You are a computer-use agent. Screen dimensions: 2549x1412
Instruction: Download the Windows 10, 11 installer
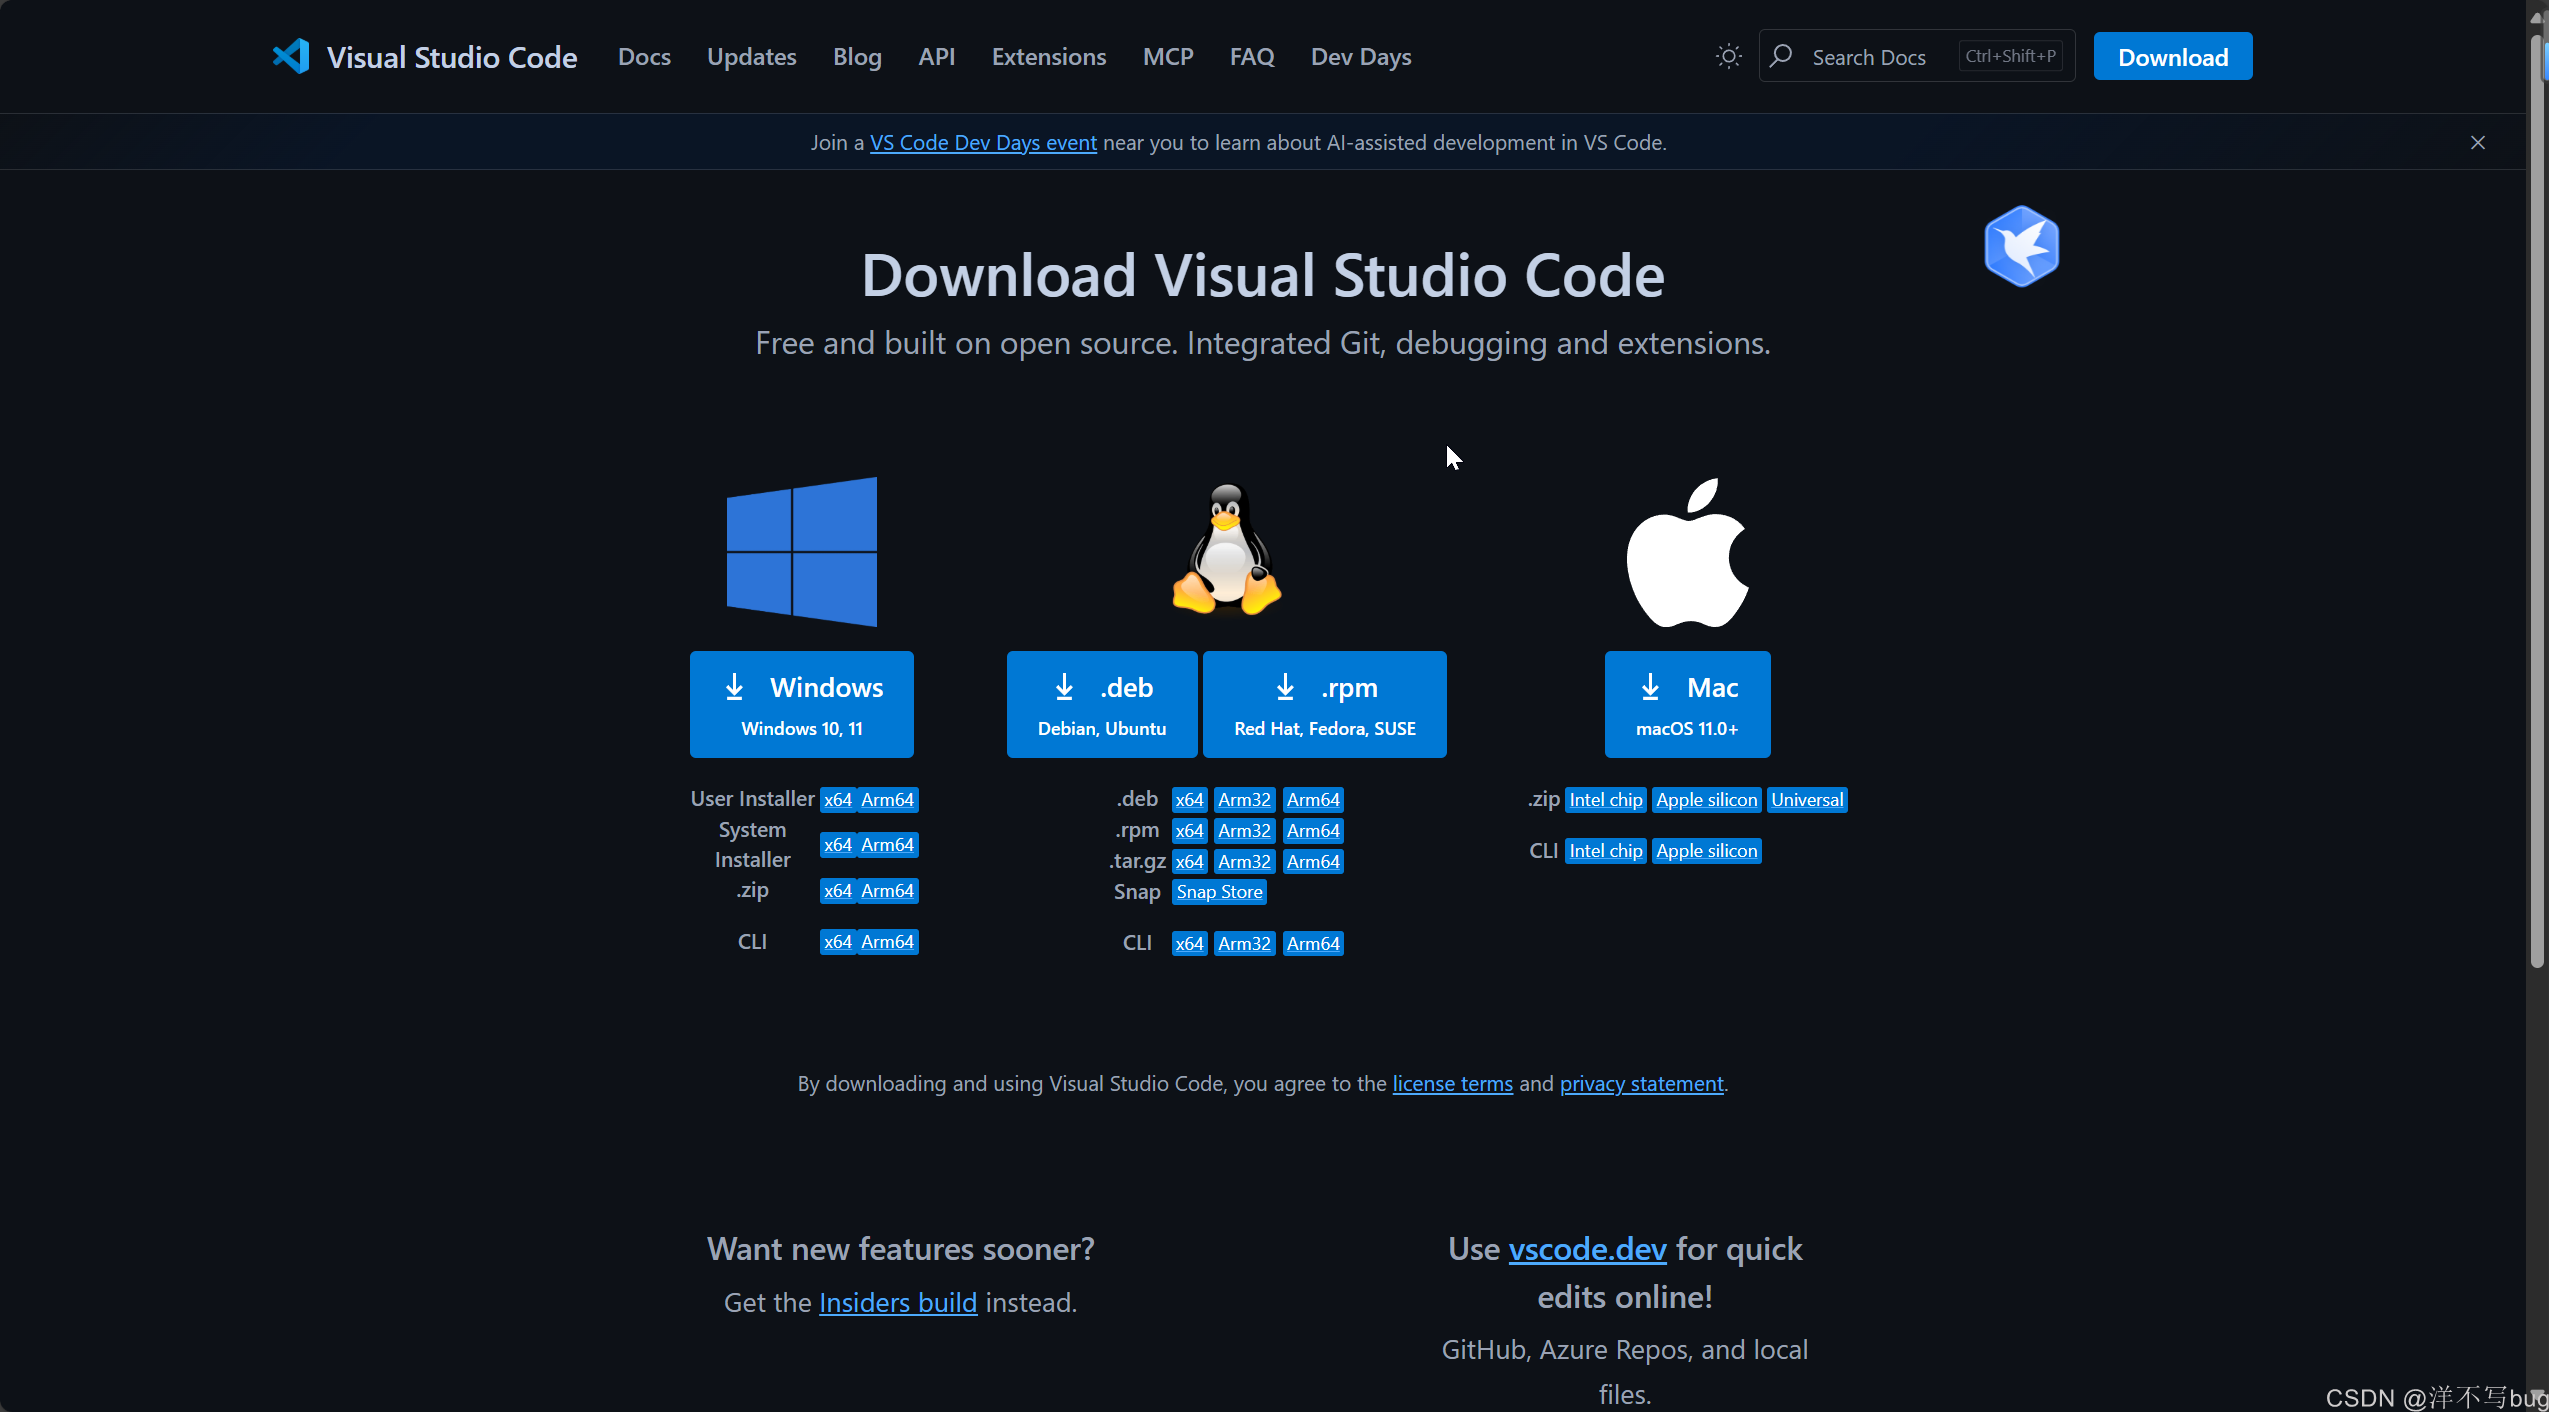pyautogui.click(x=801, y=704)
